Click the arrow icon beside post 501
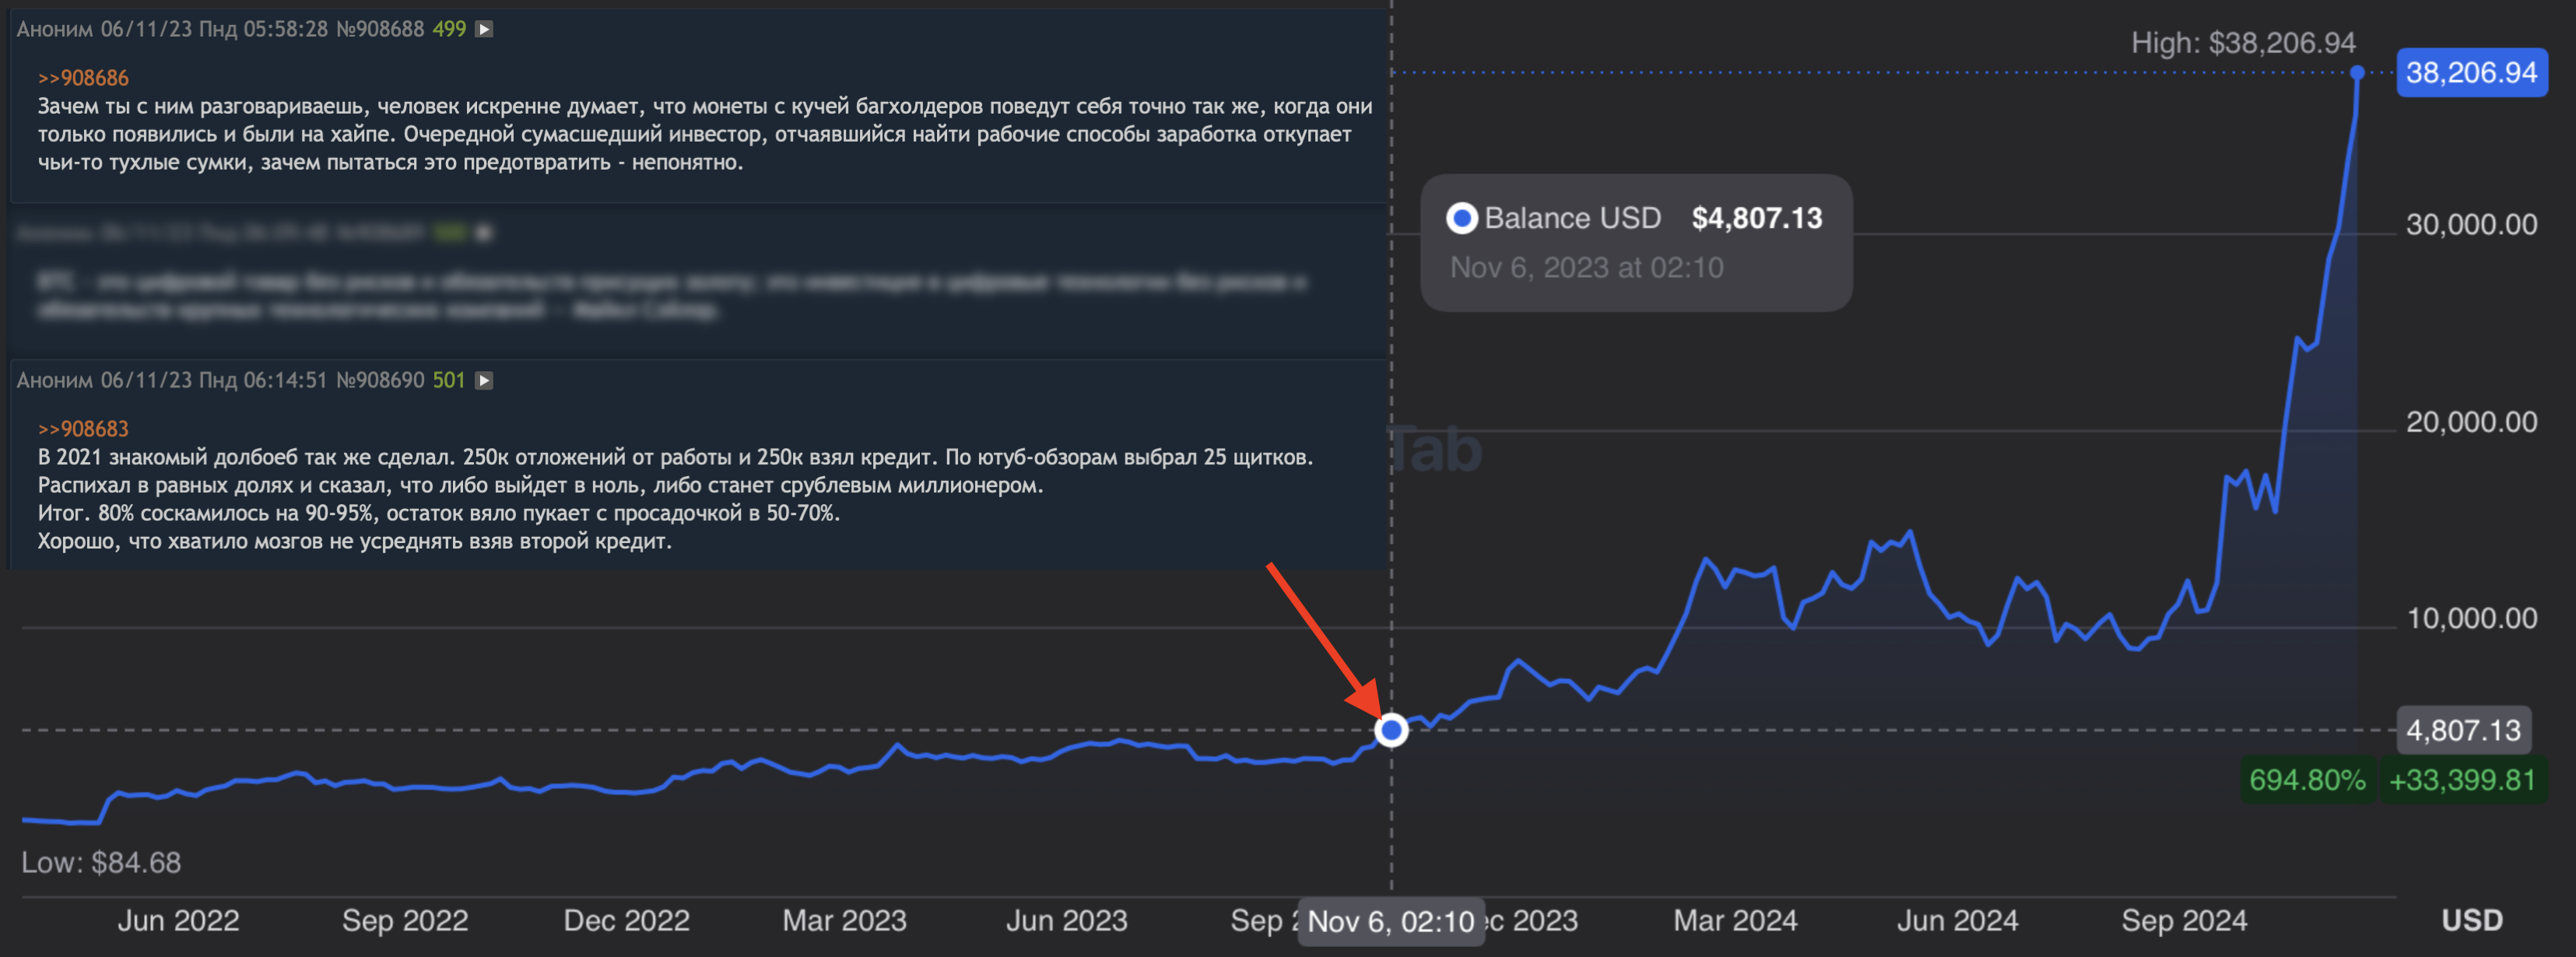The width and height of the screenshot is (2576, 957). pyautogui.click(x=484, y=380)
